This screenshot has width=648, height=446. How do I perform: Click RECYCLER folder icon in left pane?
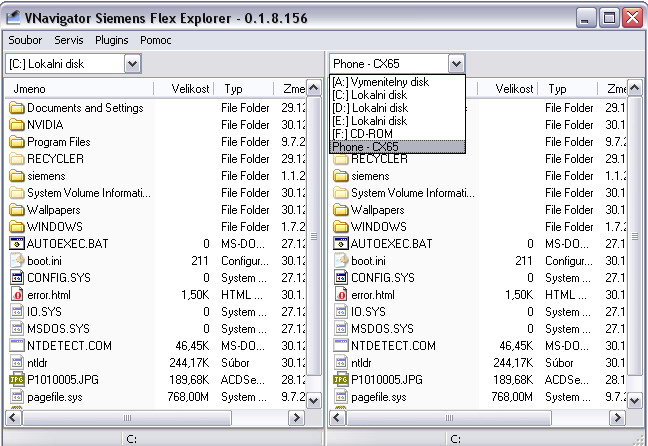(x=17, y=159)
